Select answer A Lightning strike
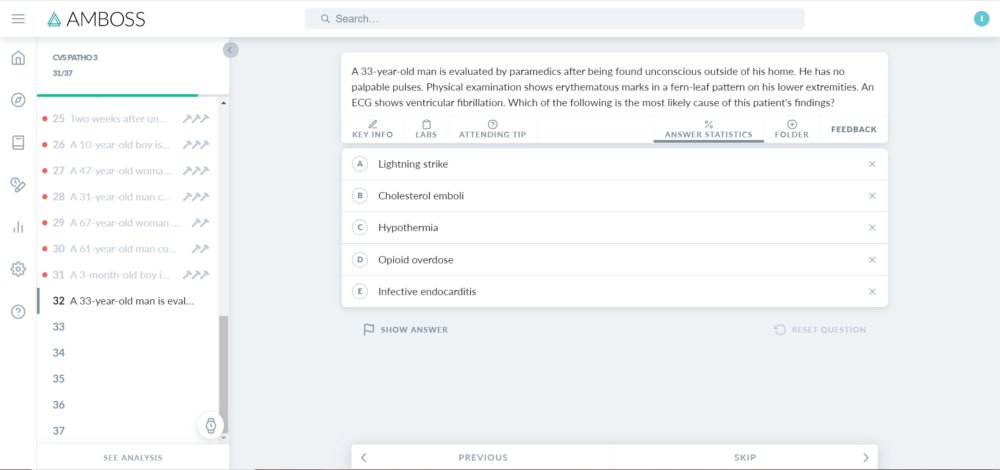 [614, 165]
